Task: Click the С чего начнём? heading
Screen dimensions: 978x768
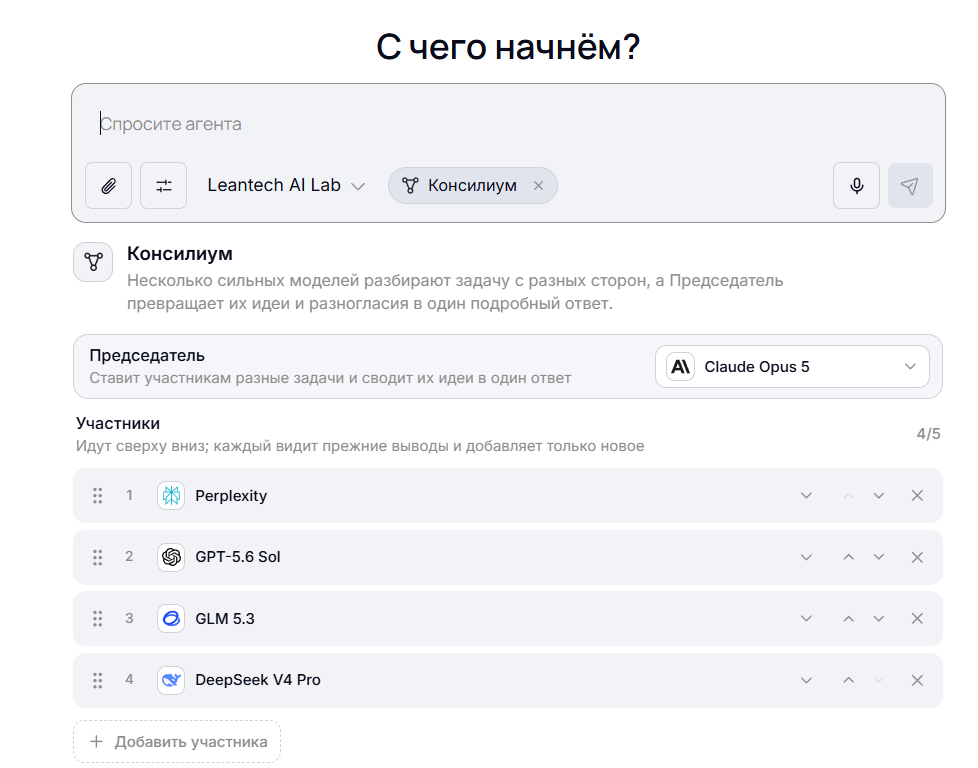Action: click(508, 47)
